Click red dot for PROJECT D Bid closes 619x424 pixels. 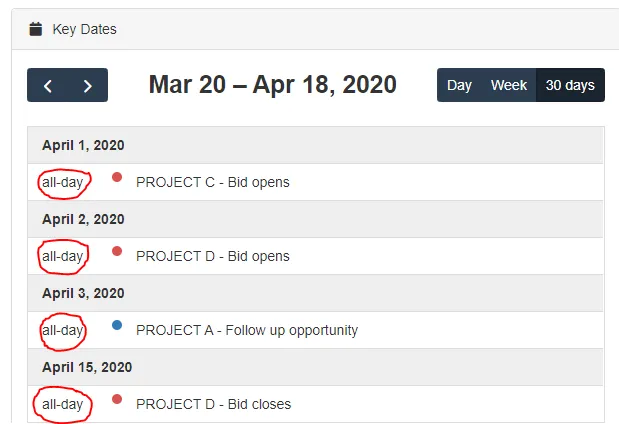coord(117,399)
